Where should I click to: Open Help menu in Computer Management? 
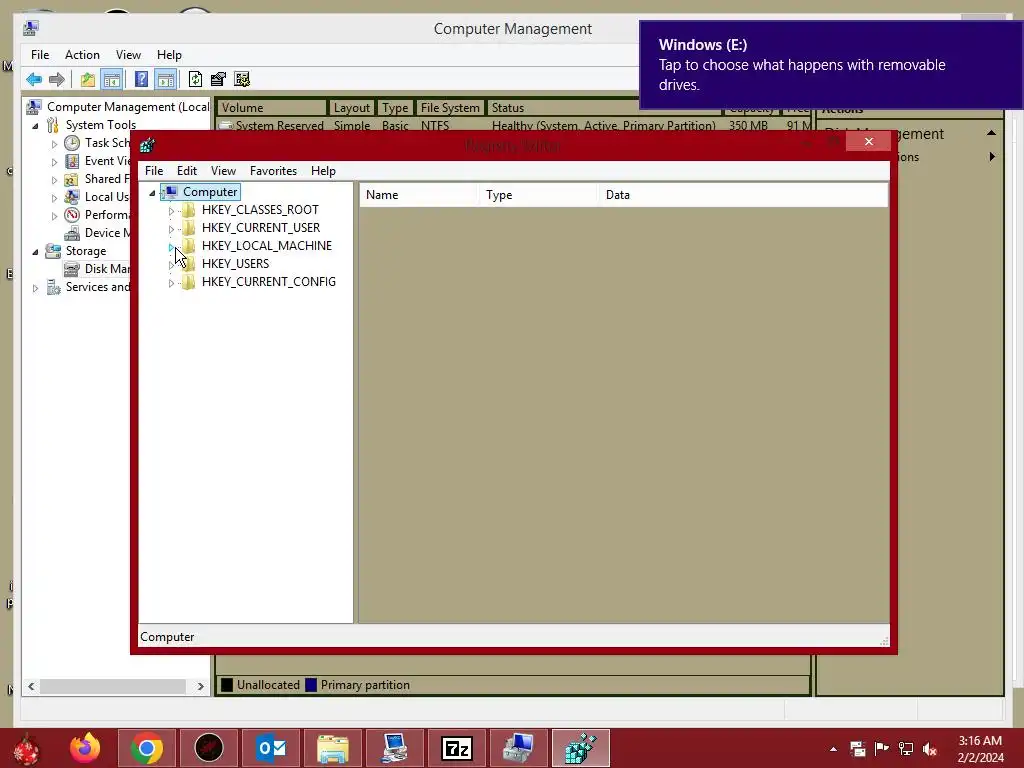click(169, 55)
